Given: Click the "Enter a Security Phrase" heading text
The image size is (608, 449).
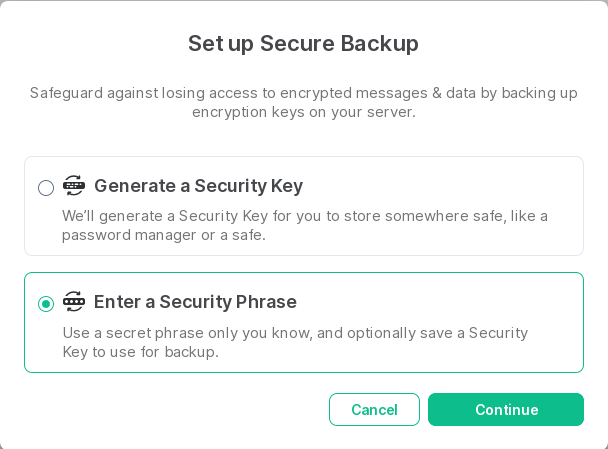Looking at the screenshot, I should 195,302.
